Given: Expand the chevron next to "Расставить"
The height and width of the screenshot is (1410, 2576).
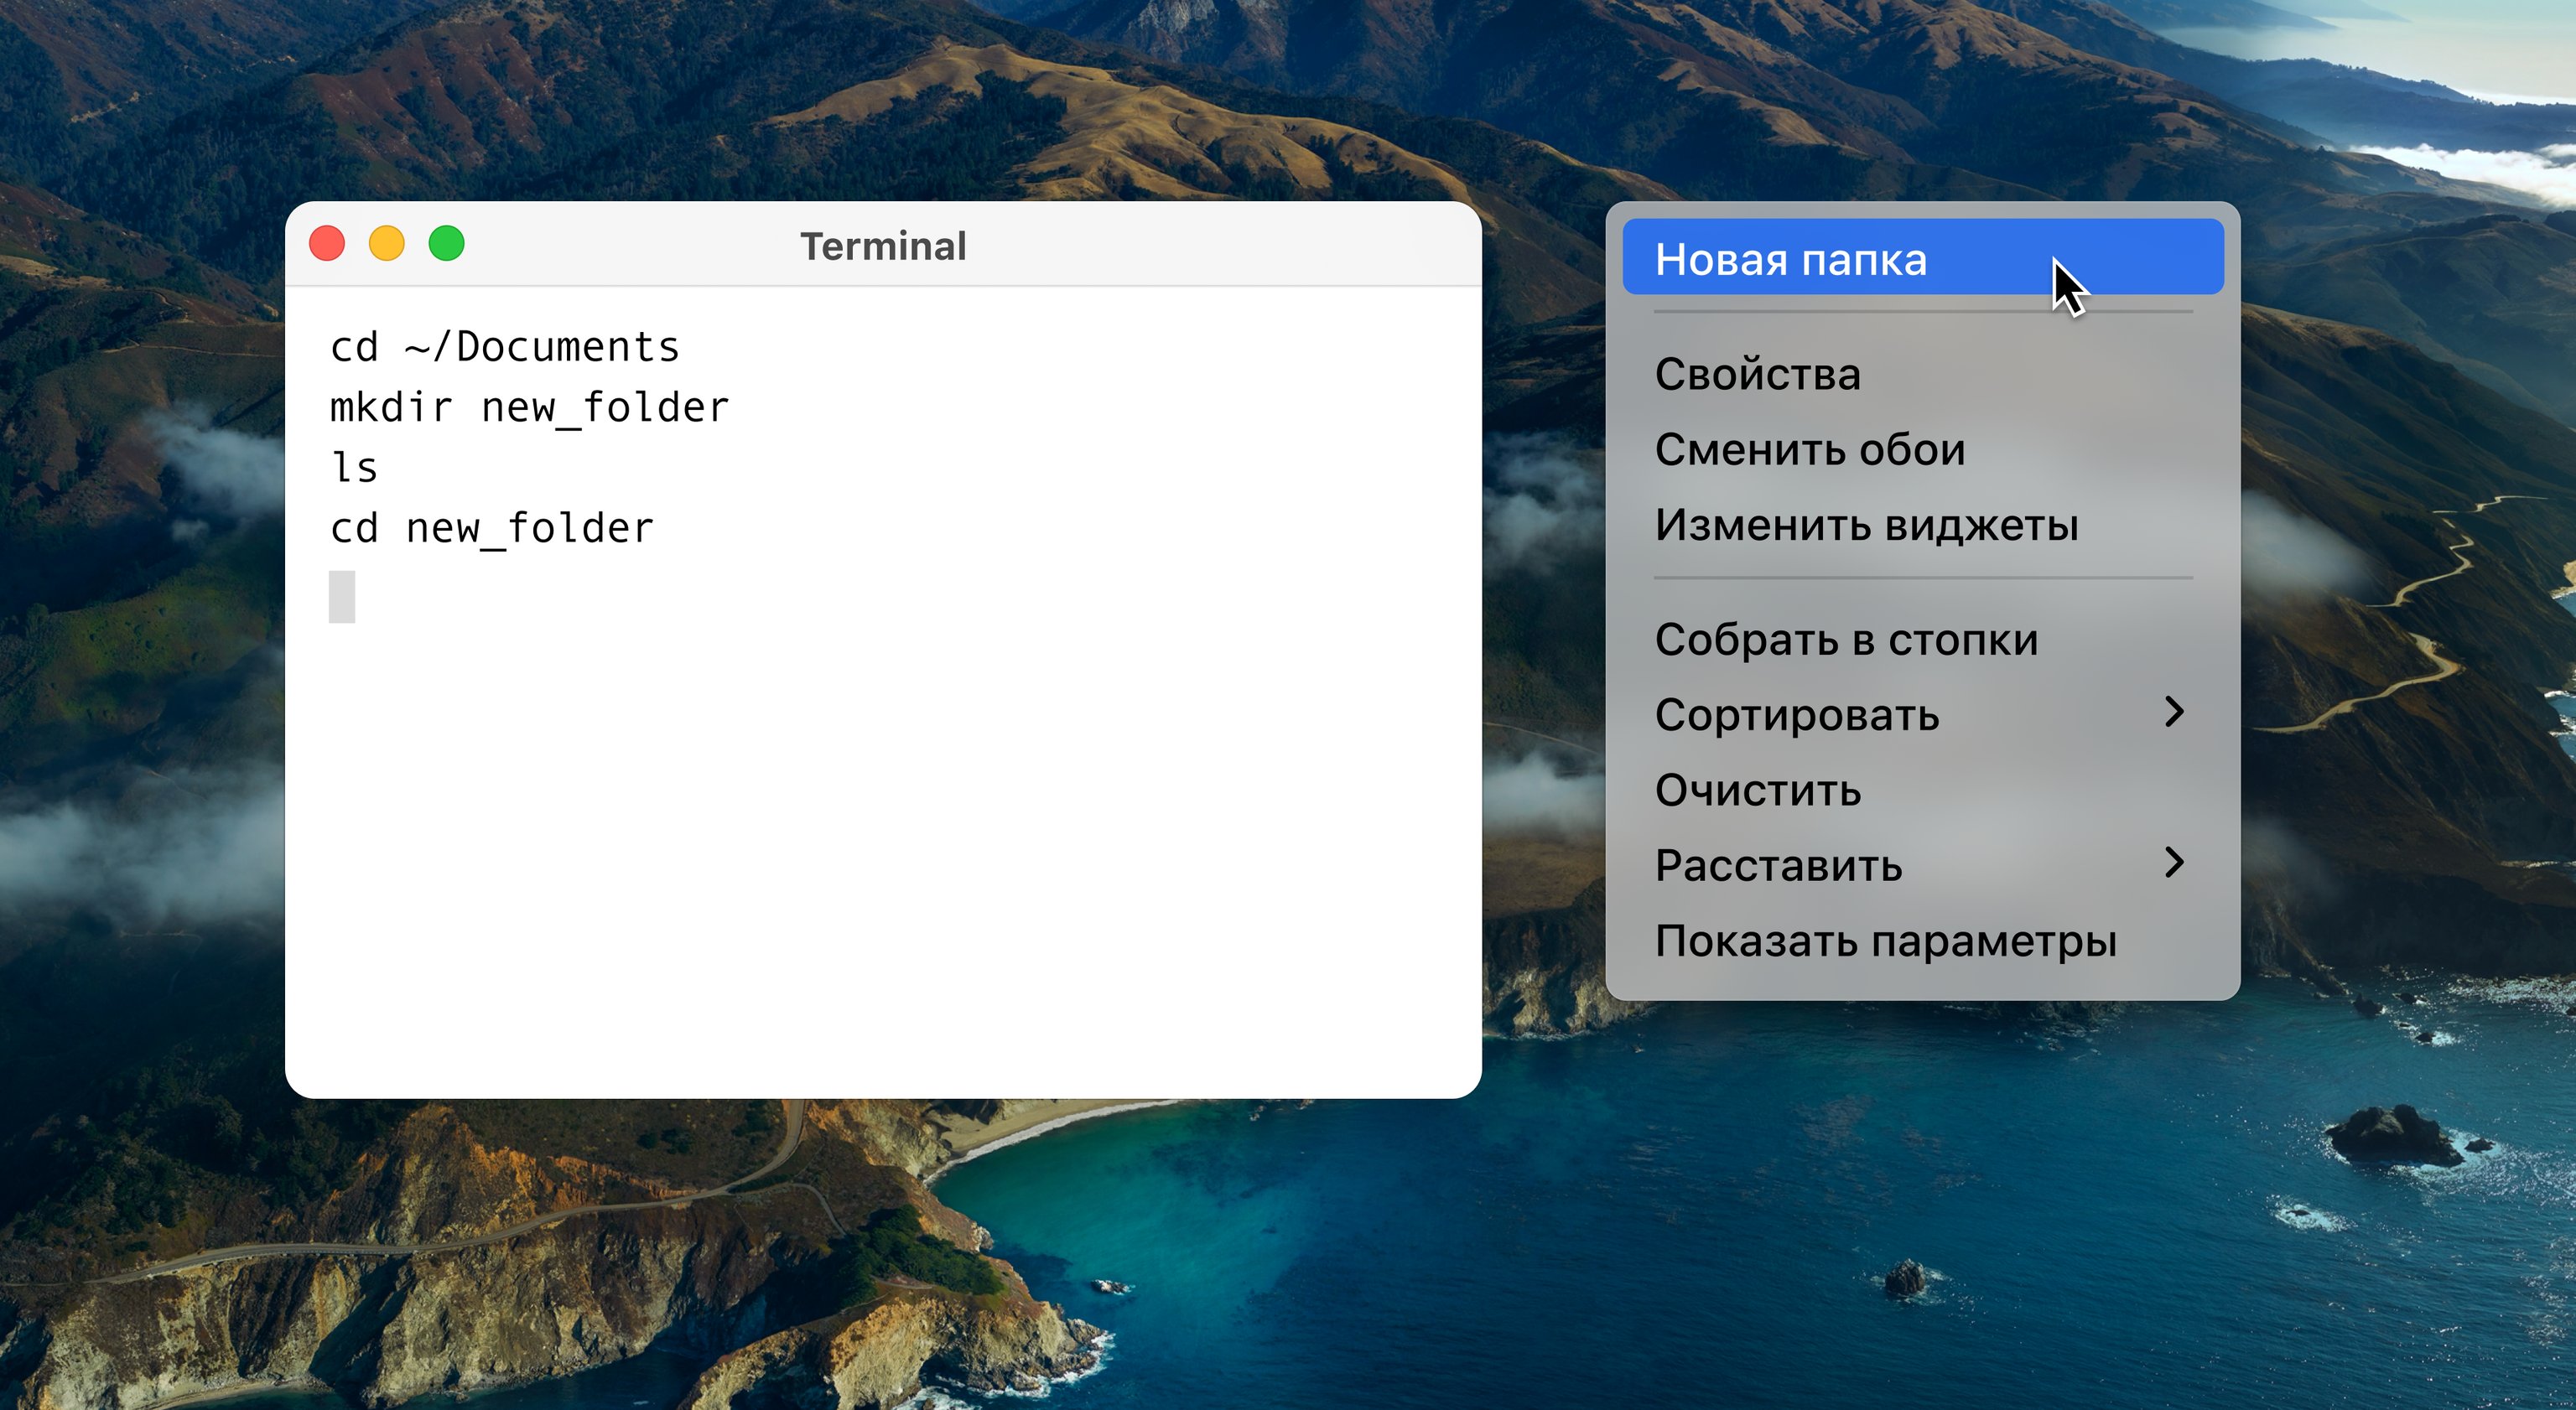Looking at the screenshot, I should [2173, 862].
